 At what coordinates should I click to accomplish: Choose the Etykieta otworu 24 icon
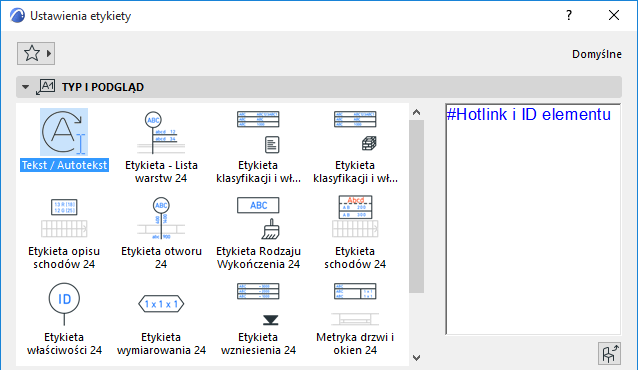(161, 218)
